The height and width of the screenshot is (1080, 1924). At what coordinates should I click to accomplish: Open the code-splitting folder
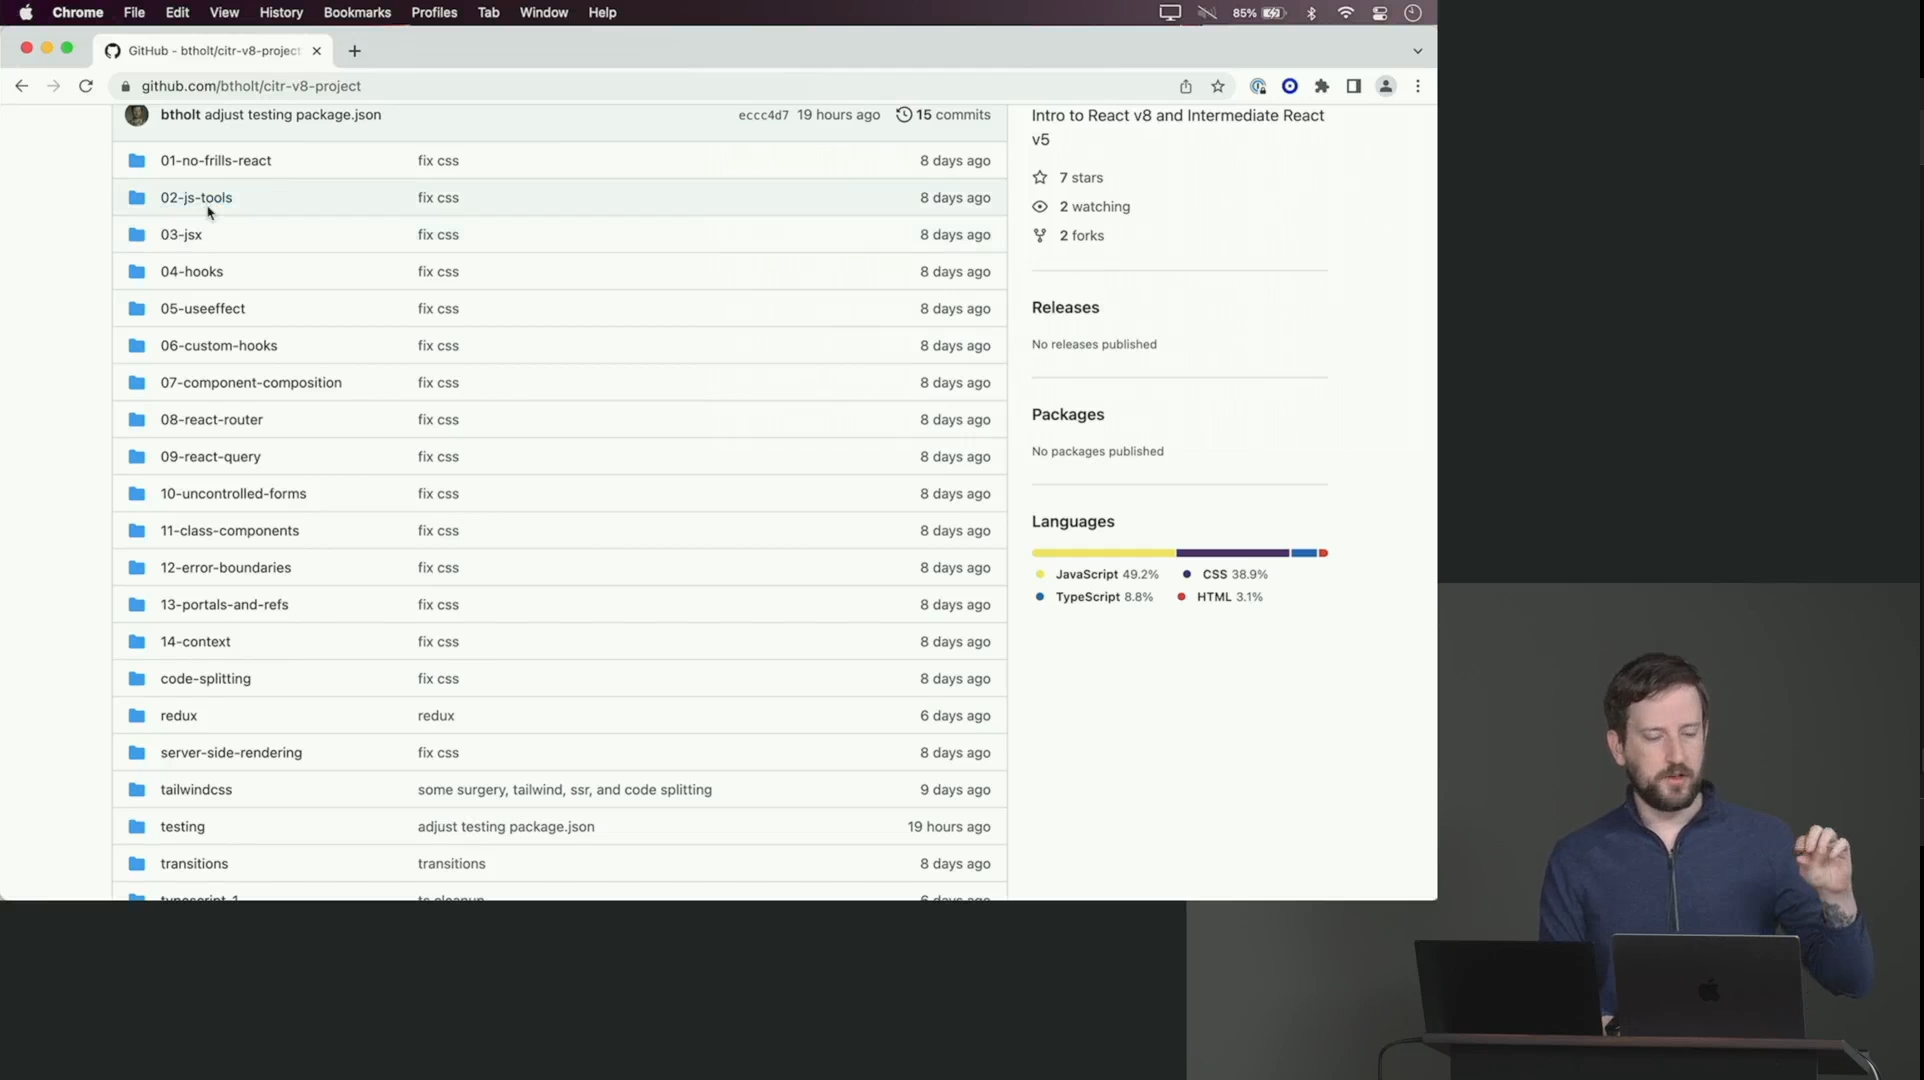206,678
